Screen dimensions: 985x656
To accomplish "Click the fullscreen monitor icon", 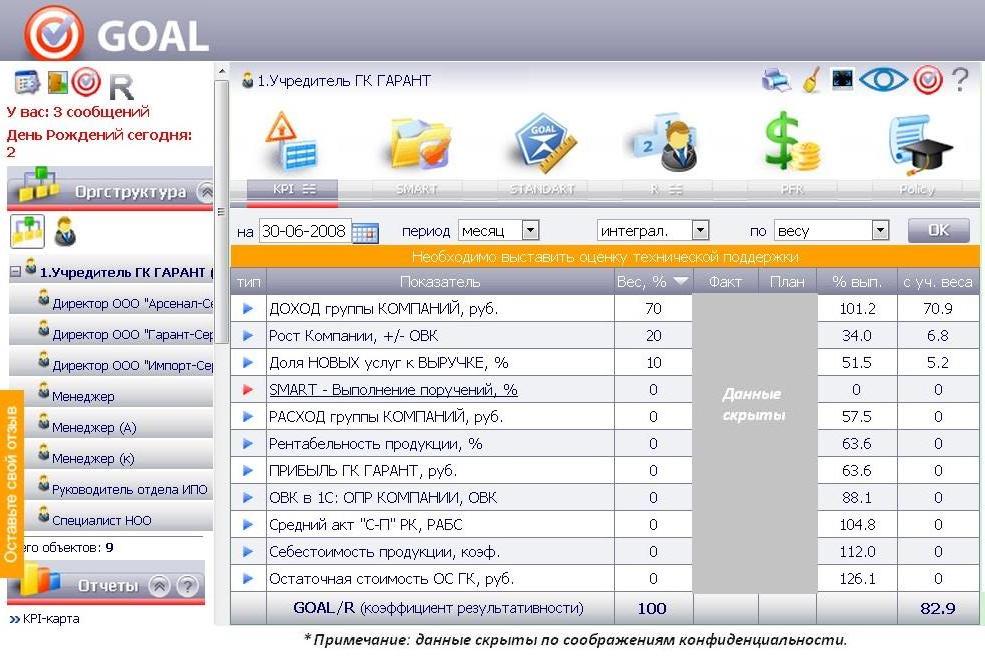I will click(x=842, y=79).
